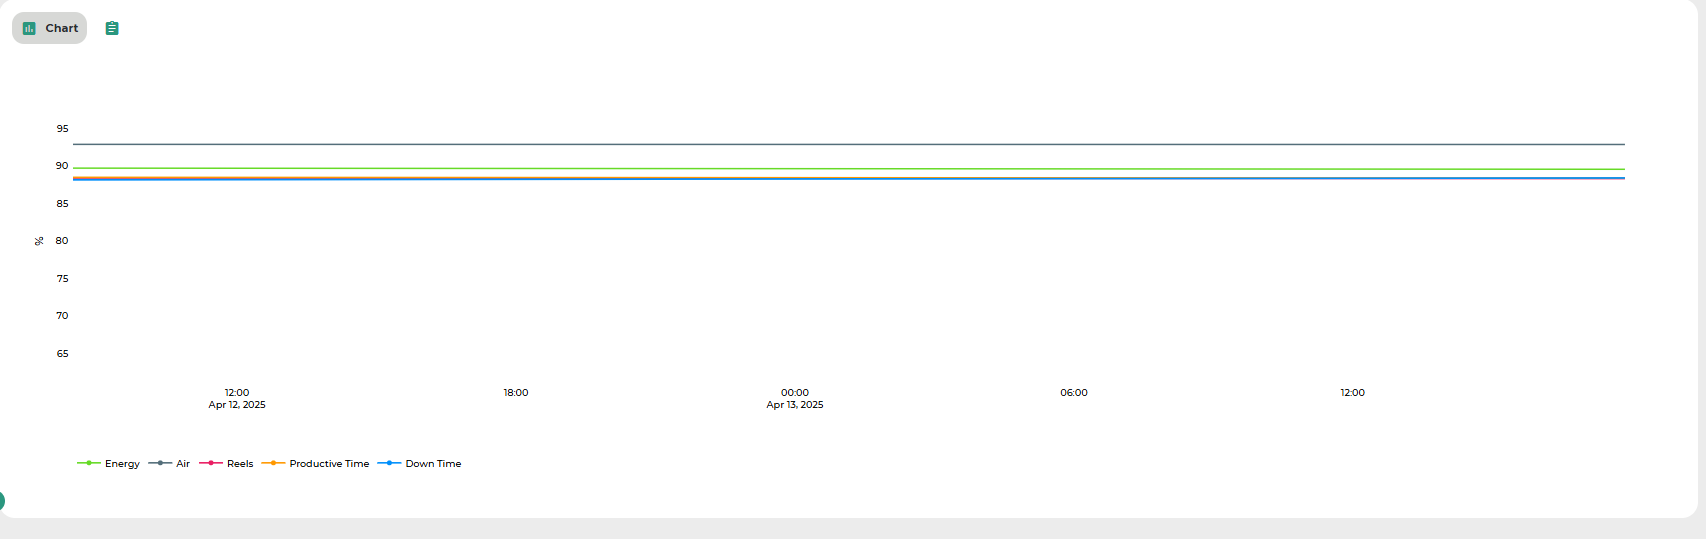Click the green Energy legend marker
Screen dimensions: 1706x539
[x=88, y=463]
